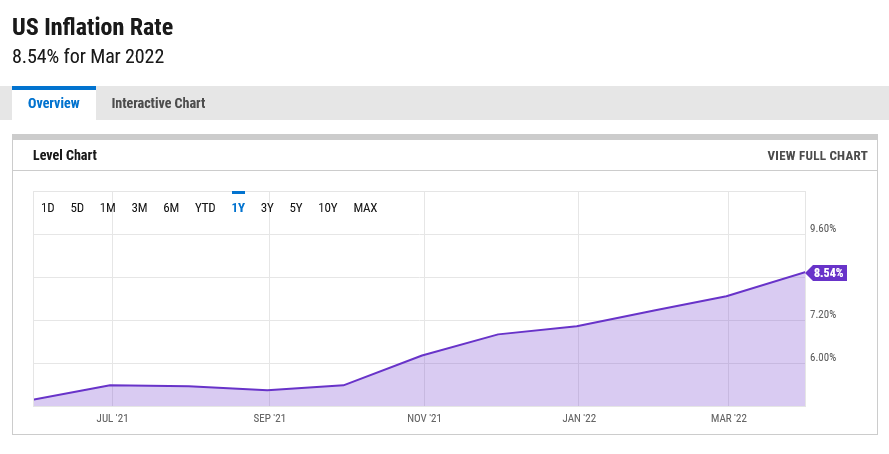The height and width of the screenshot is (454, 889).
Task: Open the Interactive Chart tab
Action: tap(158, 103)
